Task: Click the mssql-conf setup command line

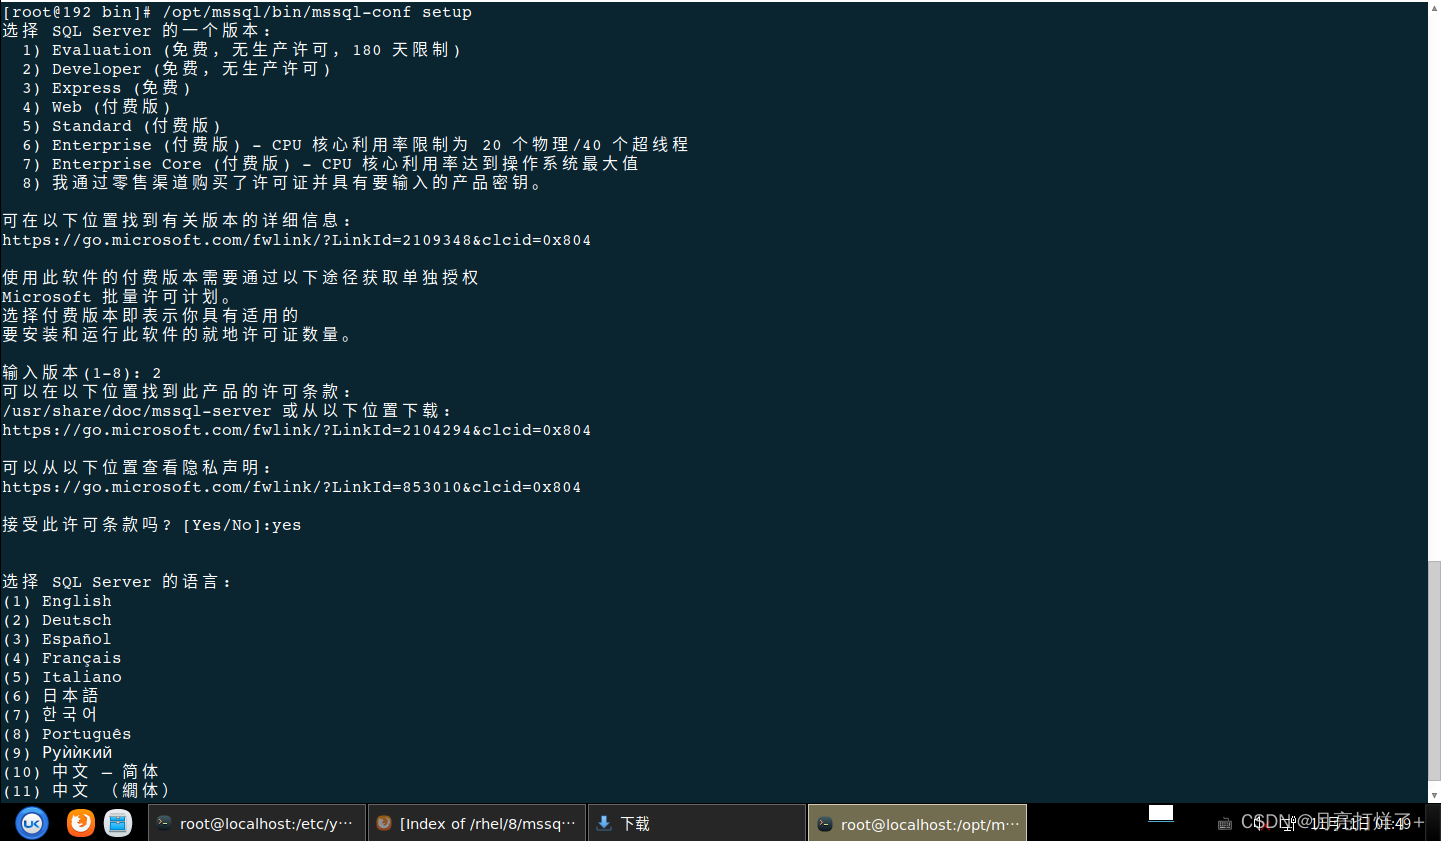Action: pyautogui.click(x=237, y=12)
